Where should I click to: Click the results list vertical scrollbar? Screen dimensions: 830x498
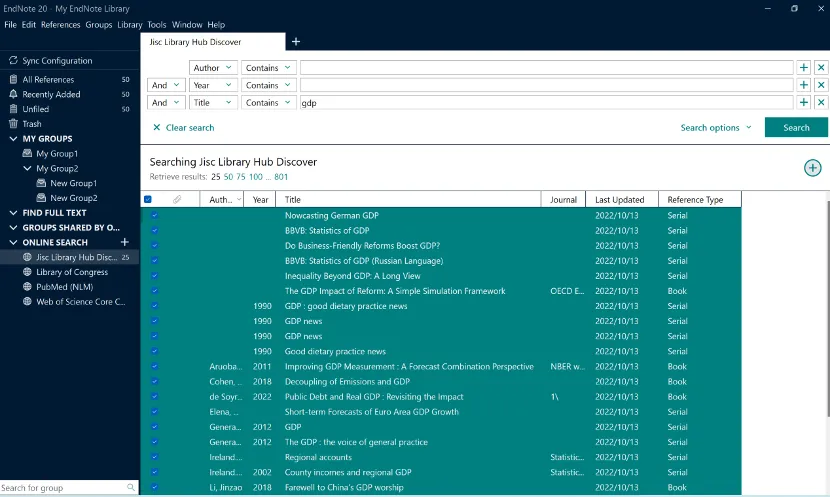[x=827, y=307]
